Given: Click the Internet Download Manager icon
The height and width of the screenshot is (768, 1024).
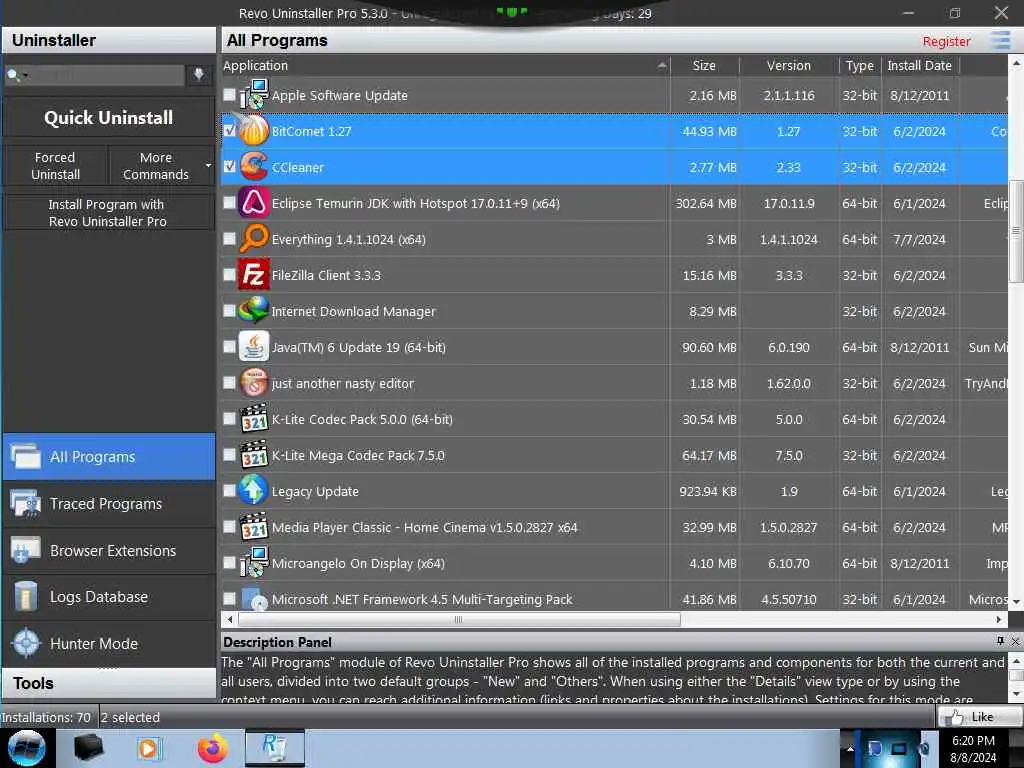Looking at the screenshot, I should coord(254,310).
